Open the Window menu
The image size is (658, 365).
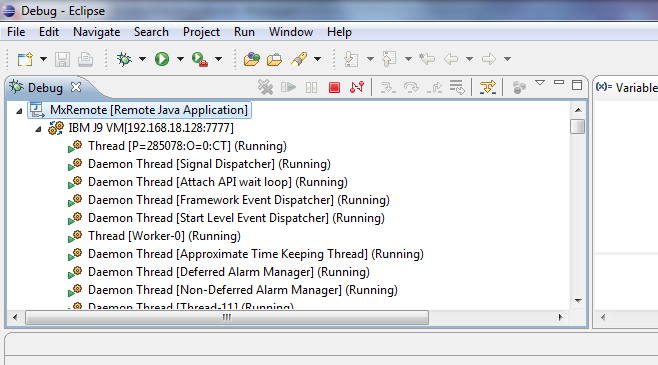[291, 32]
